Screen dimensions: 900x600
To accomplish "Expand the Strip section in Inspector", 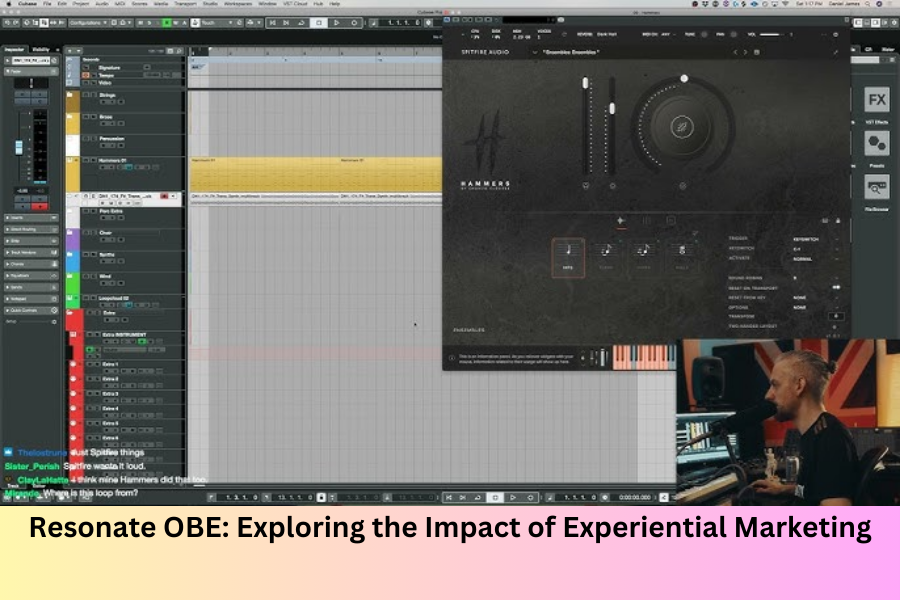I will 32,241.
